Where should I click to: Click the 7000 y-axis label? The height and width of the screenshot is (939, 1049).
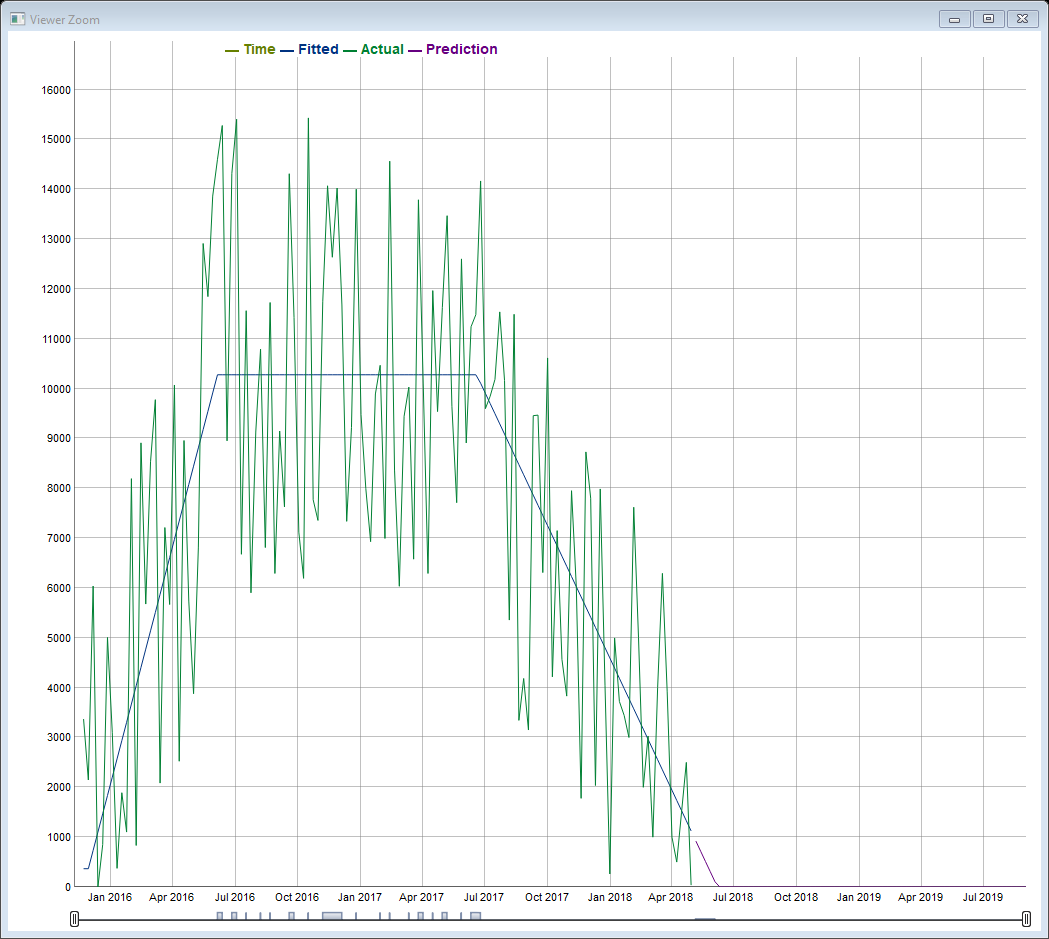coord(59,538)
